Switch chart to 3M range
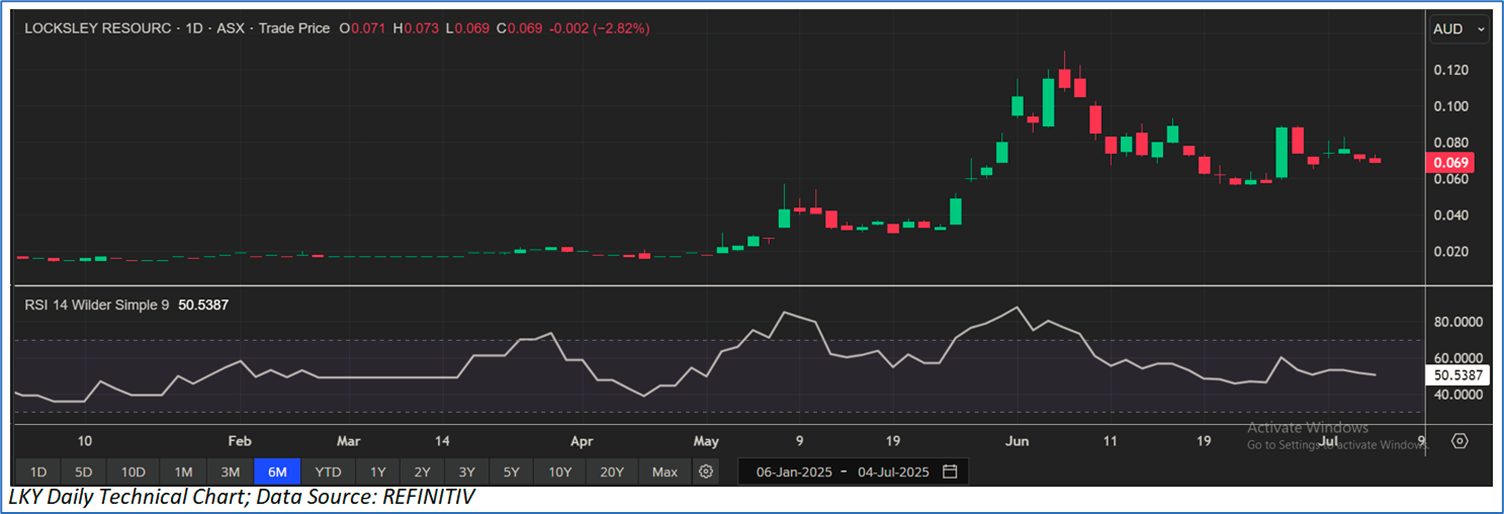The image size is (1504, 514). point(230,472)
